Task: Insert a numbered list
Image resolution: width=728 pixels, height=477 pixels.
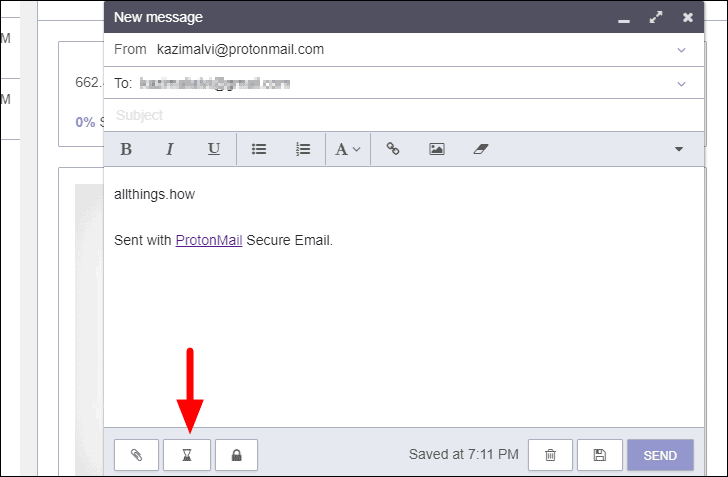Action: pyautogui.click(x=303, y=149)
